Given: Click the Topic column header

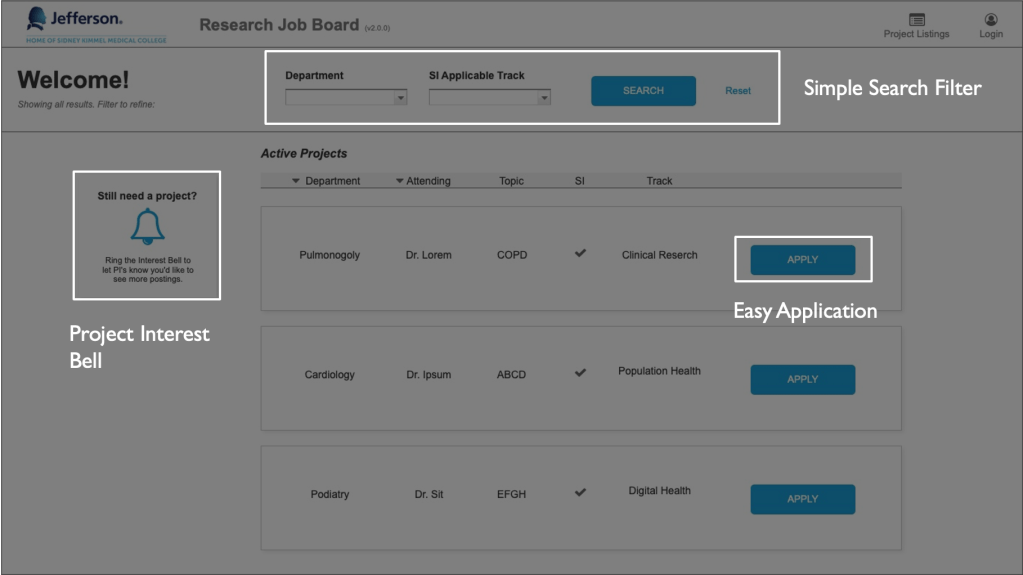Looking at the screenshot, I should click(x=512, y=181).
